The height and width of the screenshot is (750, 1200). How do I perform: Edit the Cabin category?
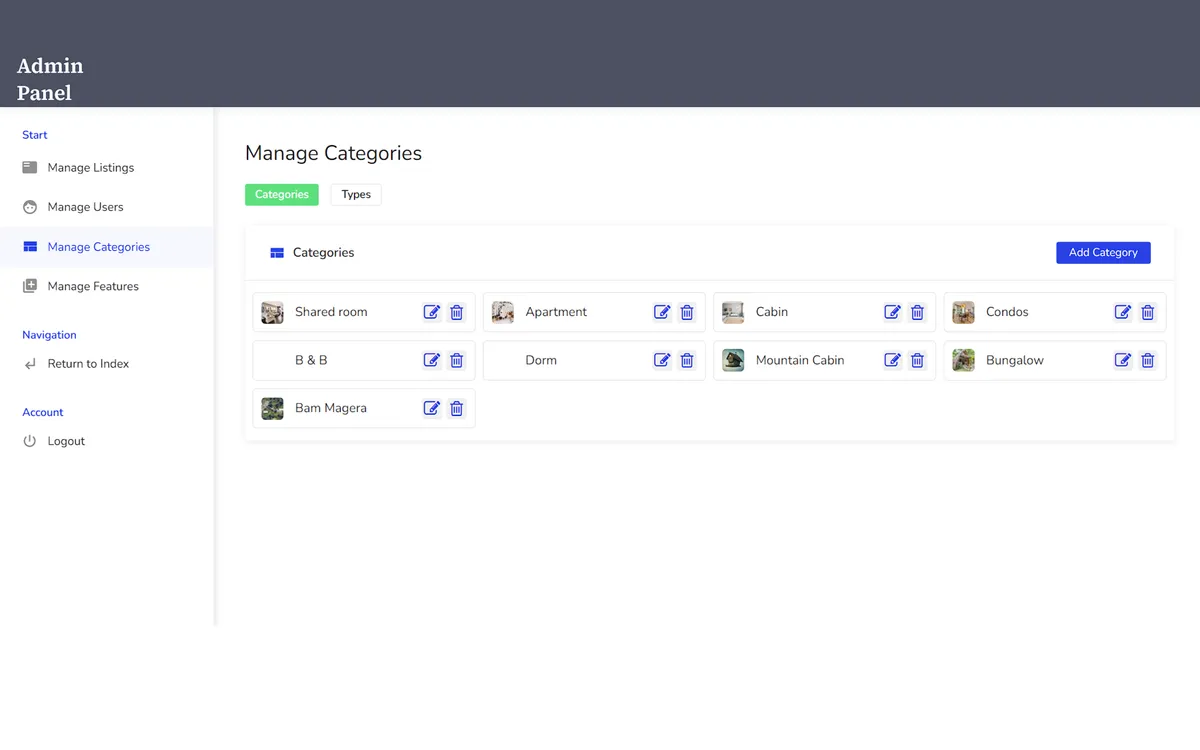pos(893,312)
